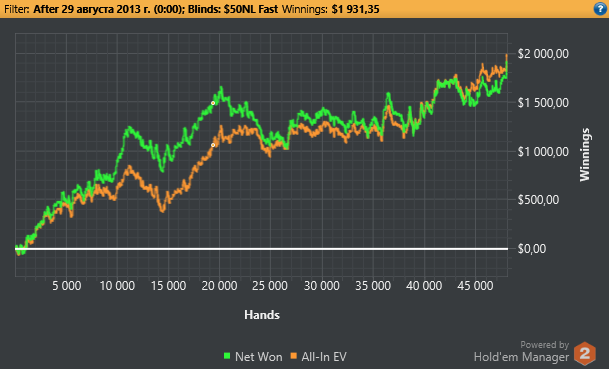Click the $2 000,00 axis label

[x=543, y=54]
